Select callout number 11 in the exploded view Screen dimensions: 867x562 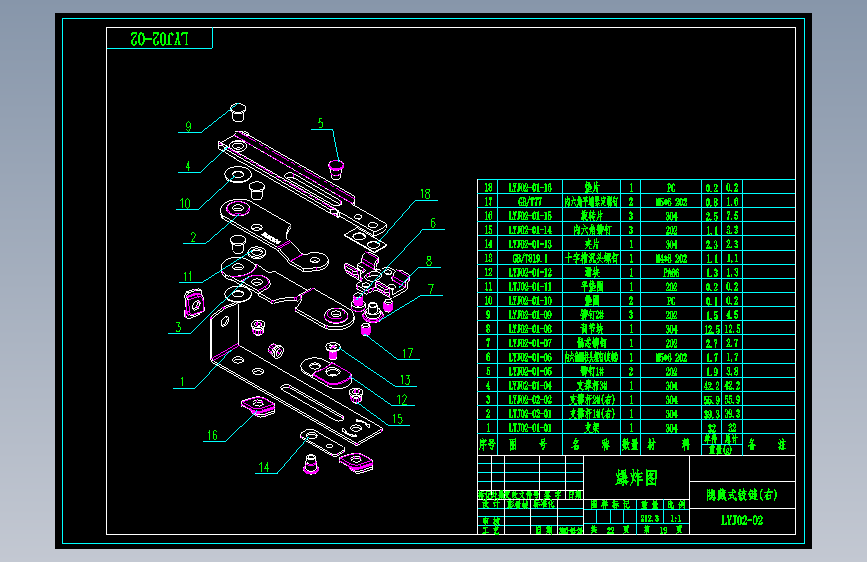(188, 276)
